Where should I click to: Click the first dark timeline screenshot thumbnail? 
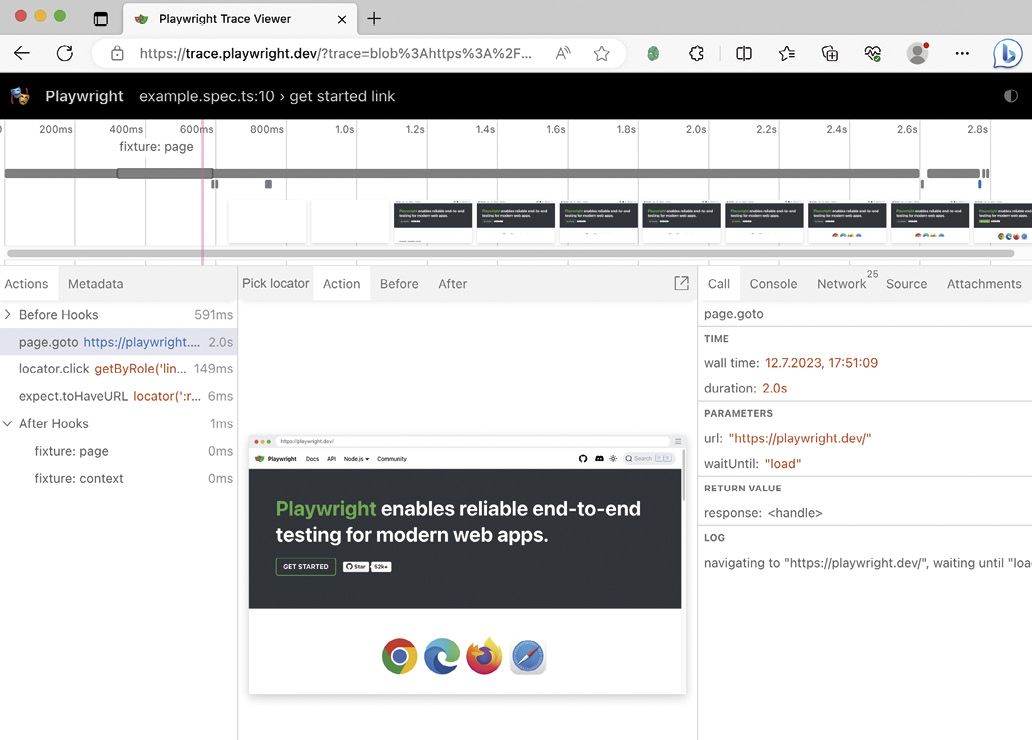[432, 223]
